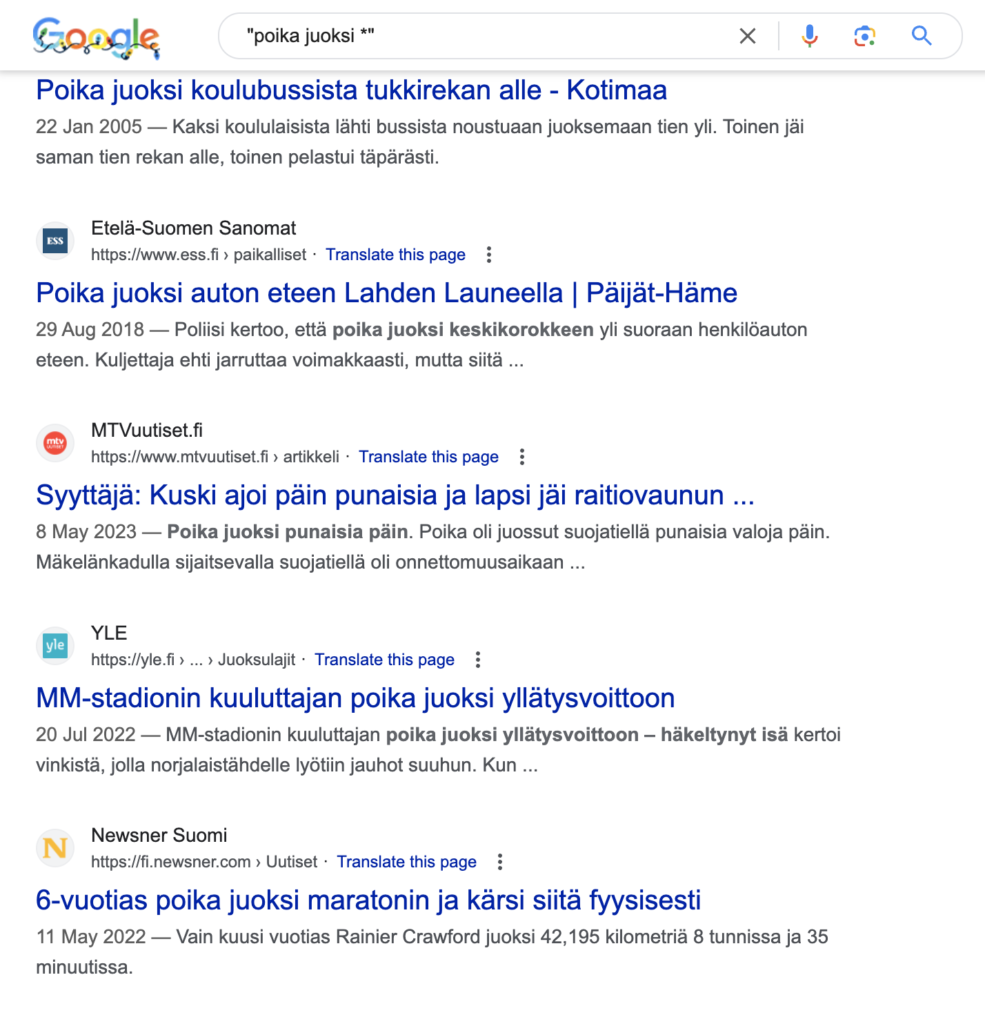Focus the search input field
Screen dimensions: 985x1024
click(480, 37)
